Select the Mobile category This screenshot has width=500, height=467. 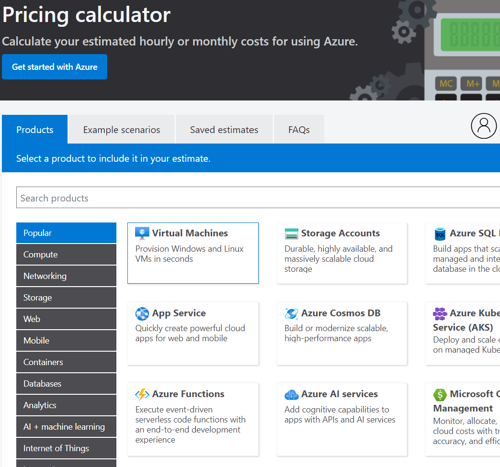click(x=66, y=340)
